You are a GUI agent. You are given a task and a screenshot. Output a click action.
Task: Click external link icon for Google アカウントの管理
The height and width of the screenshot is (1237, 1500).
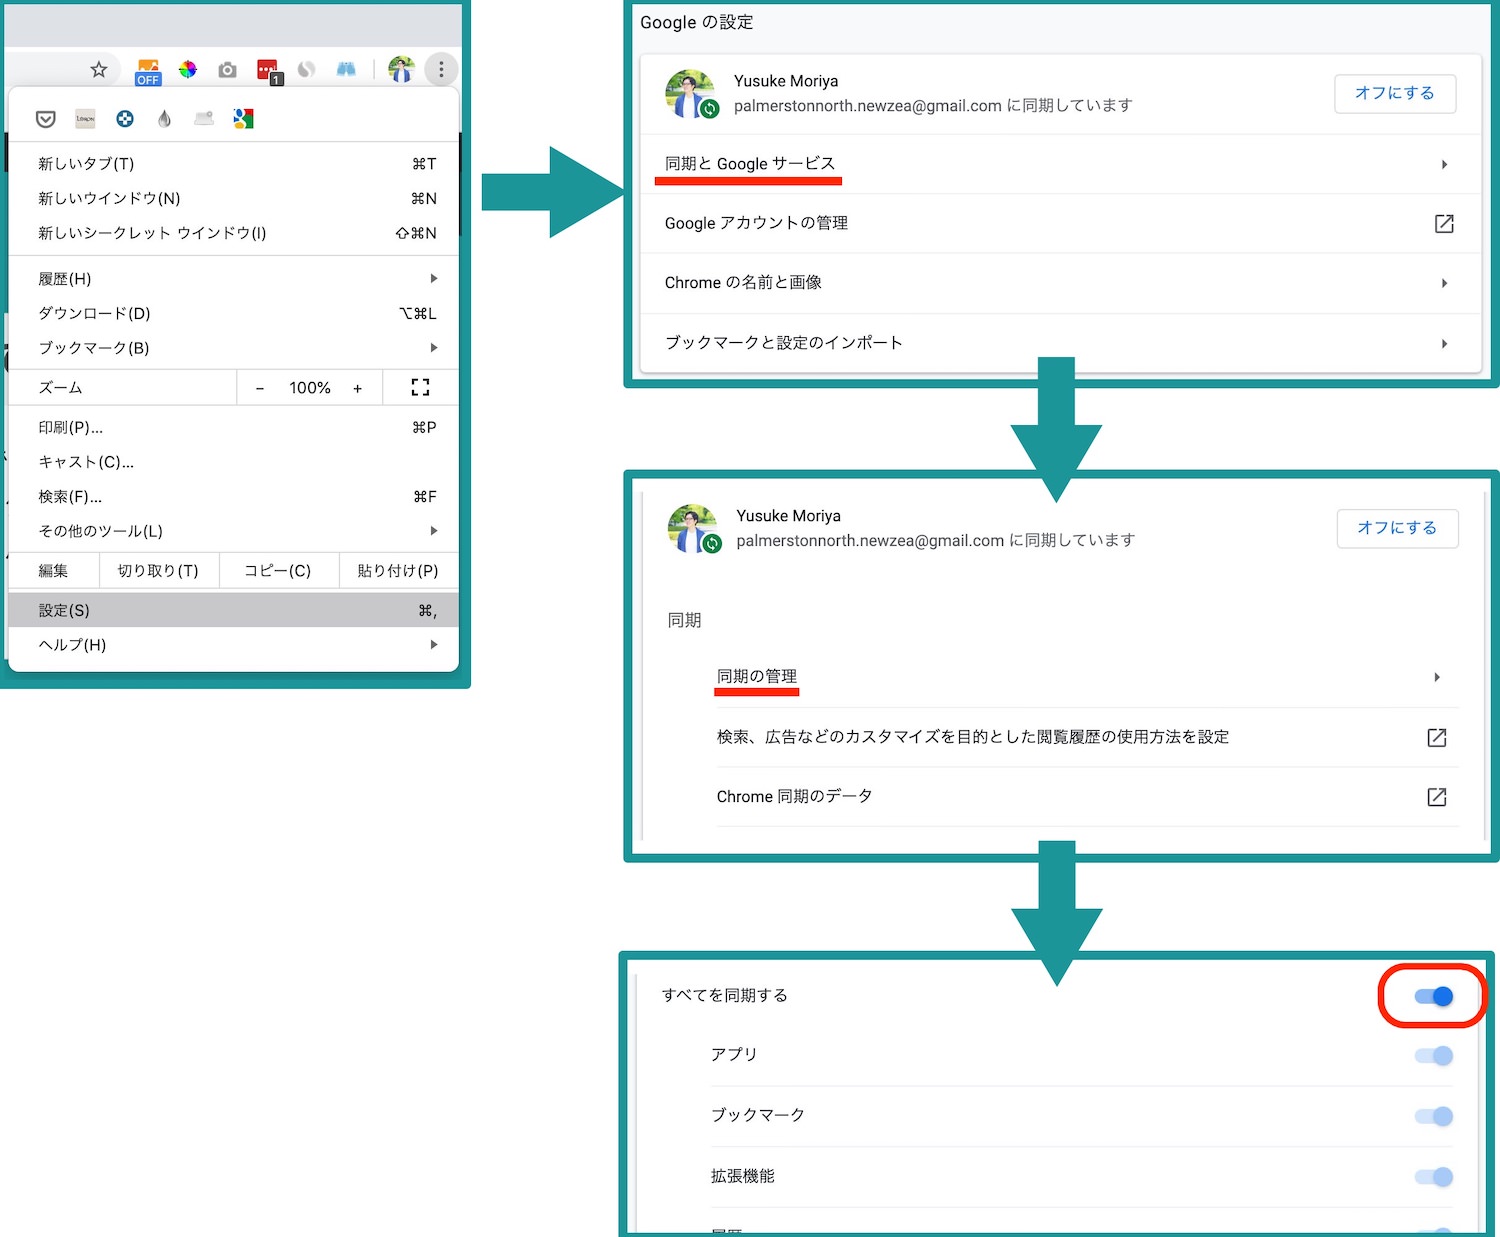1444,224
